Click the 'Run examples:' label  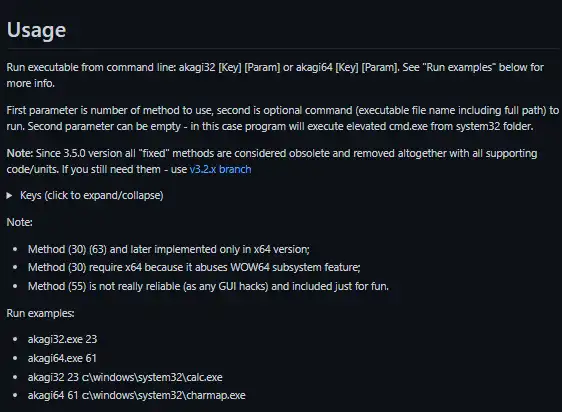coord(41,313)
